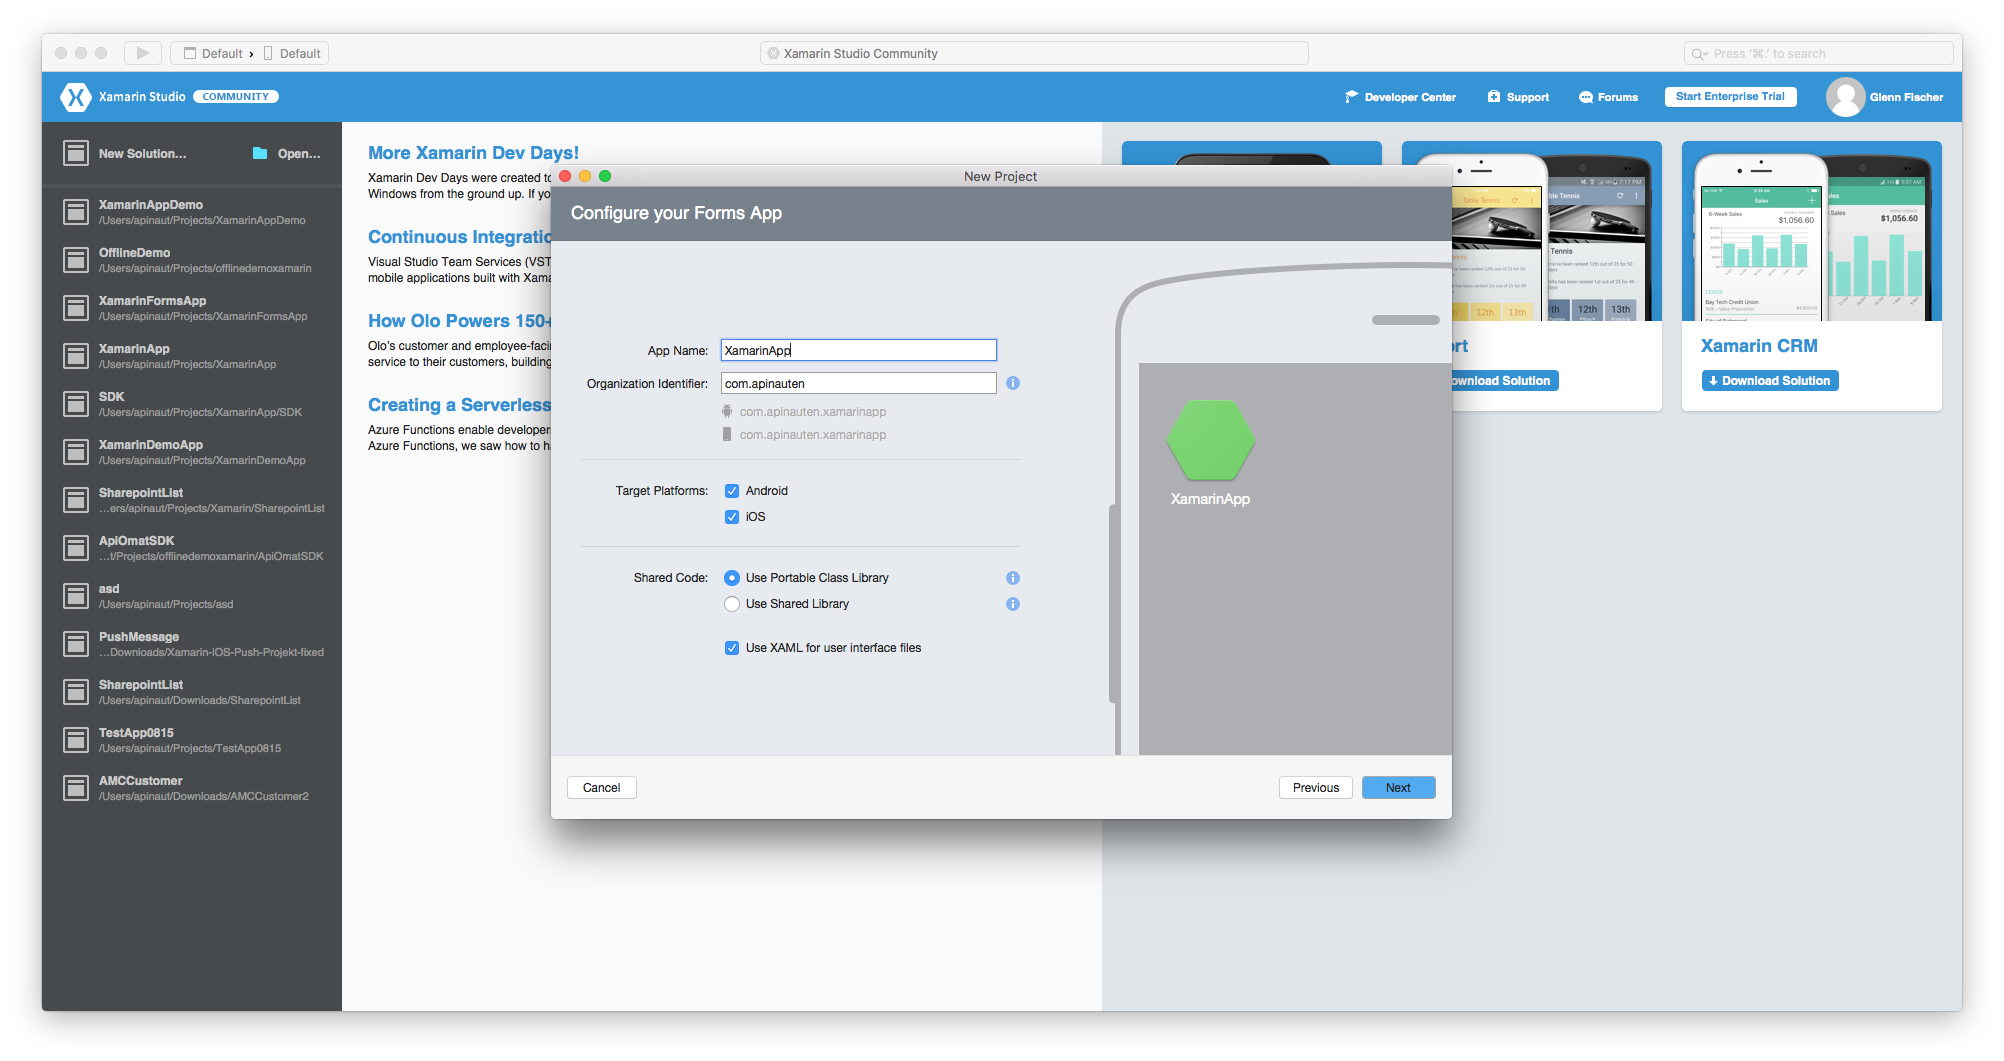
Task: Click info icon next to Organization Identifier
Action: (1013, 383)
